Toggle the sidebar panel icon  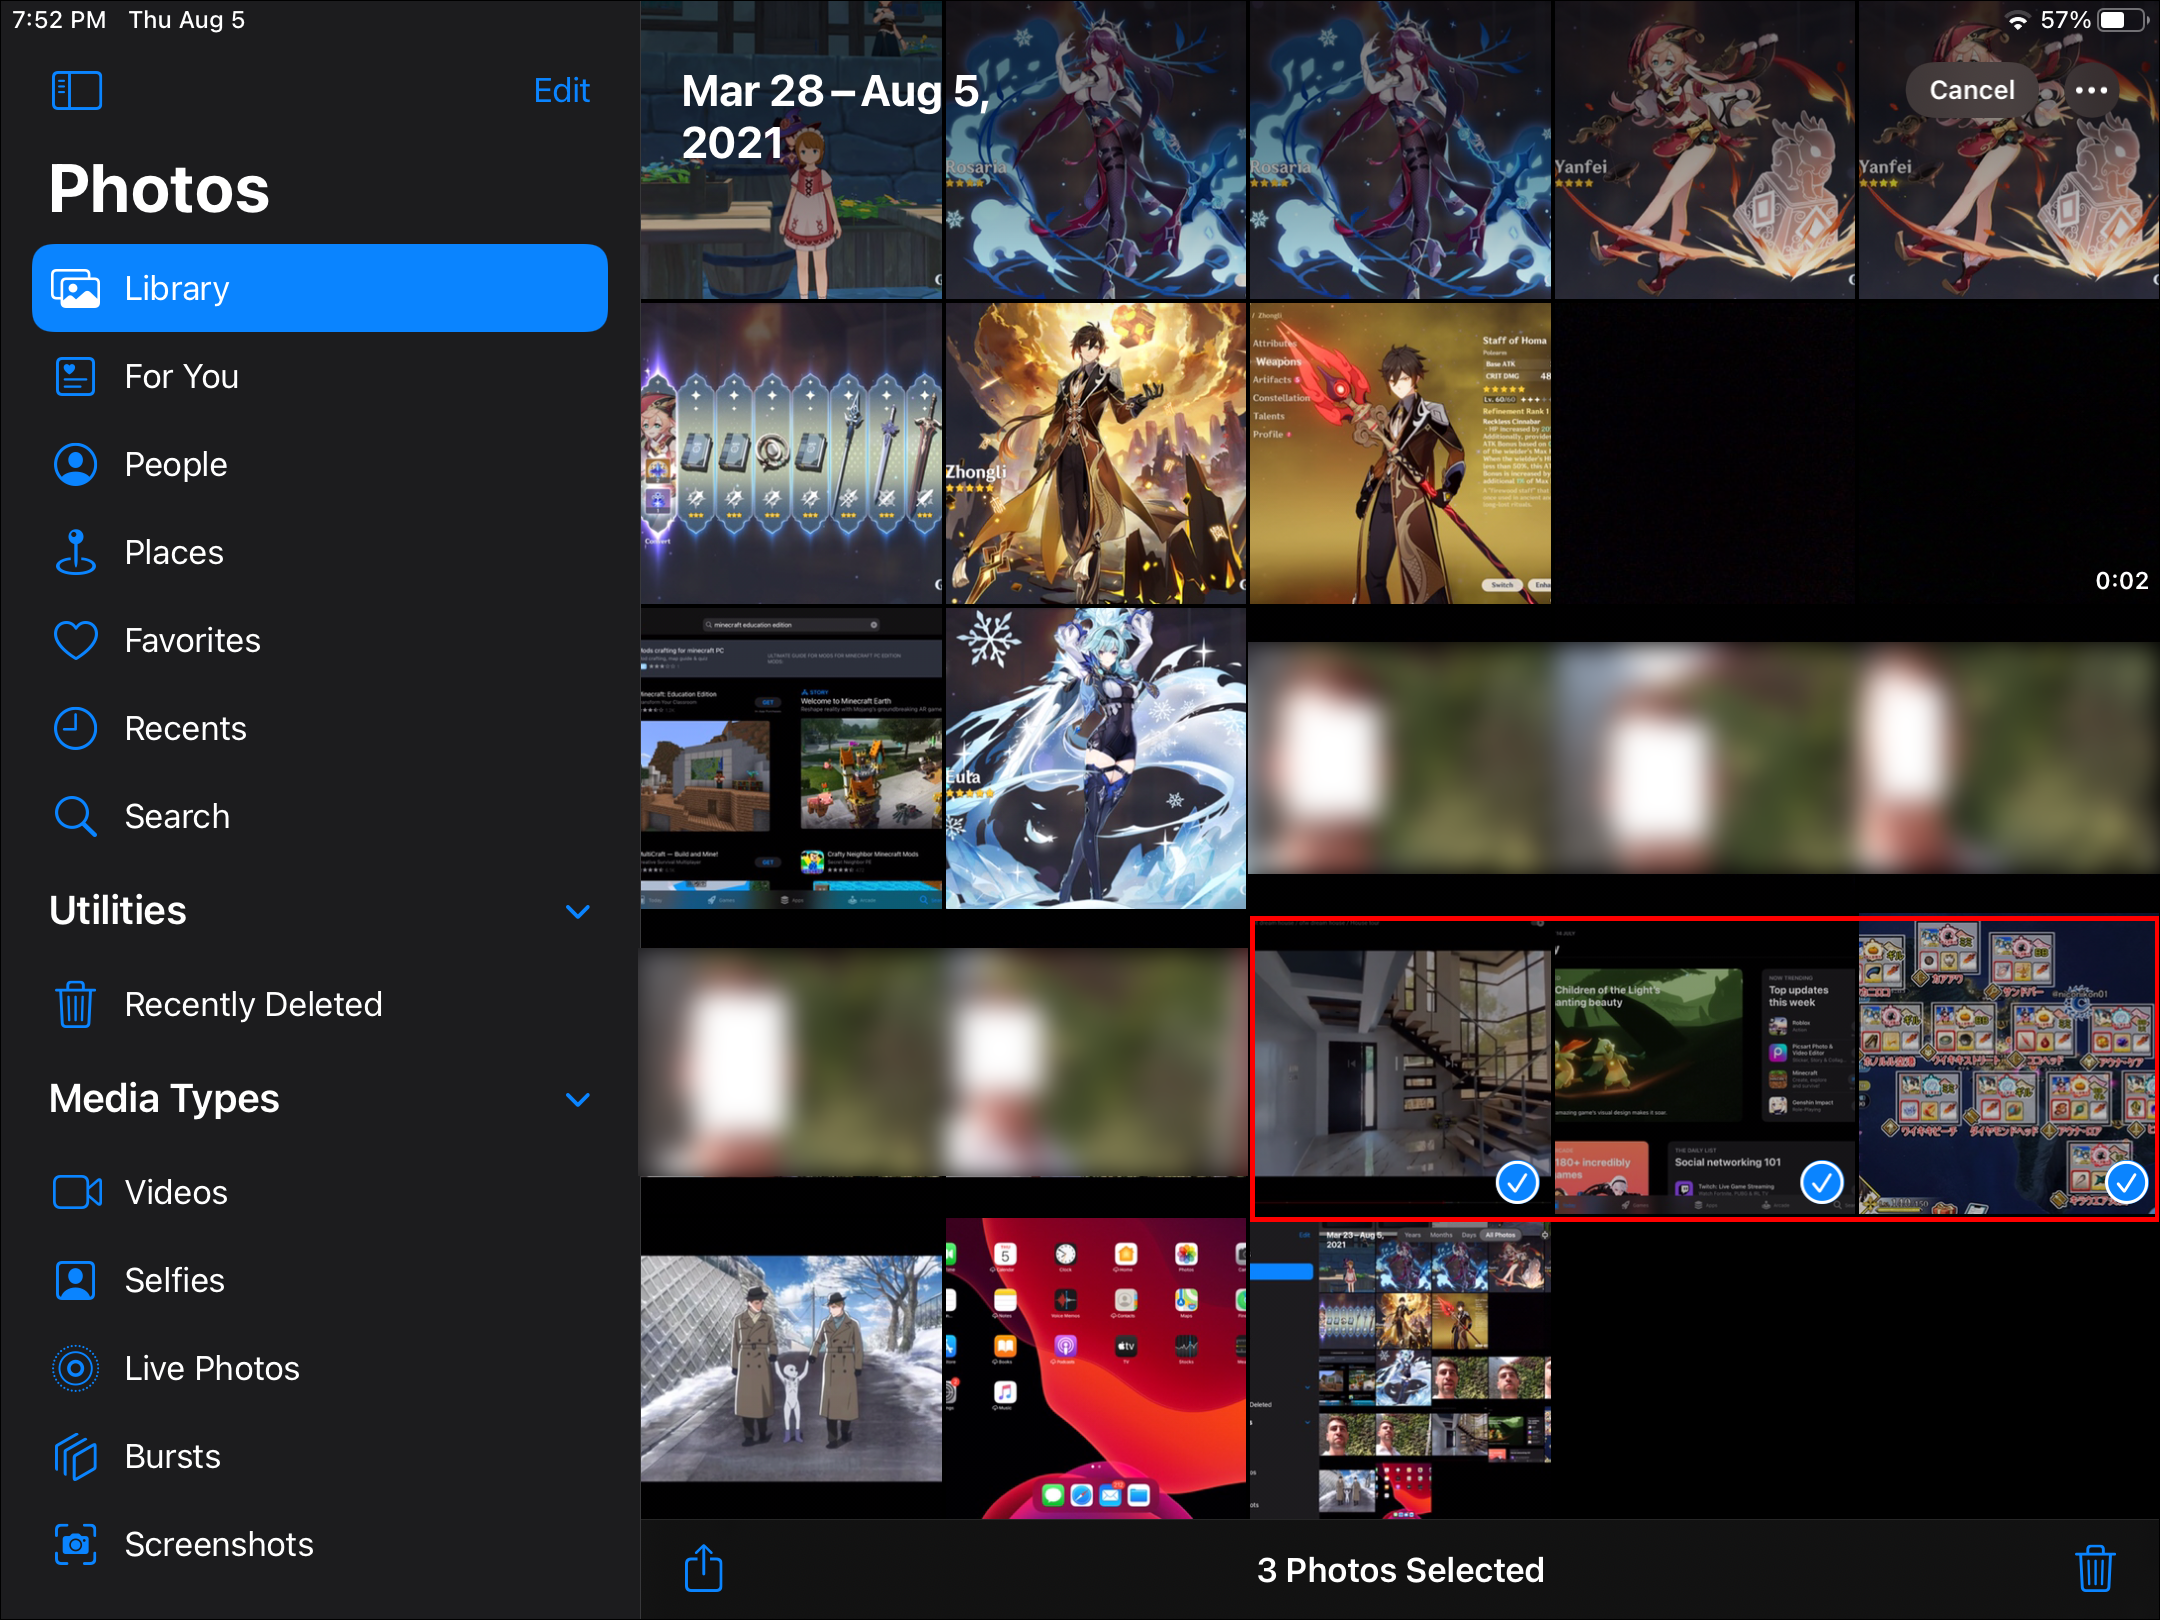tap(76, 90)
